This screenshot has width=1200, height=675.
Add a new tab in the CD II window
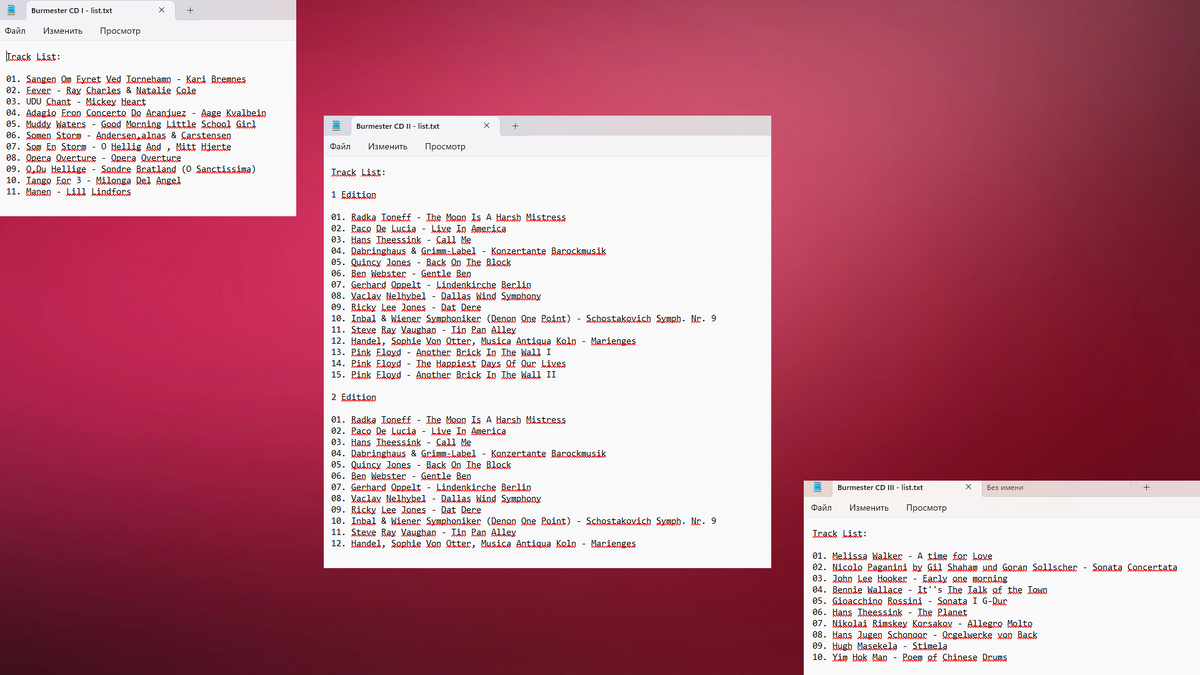pos(515,126)
